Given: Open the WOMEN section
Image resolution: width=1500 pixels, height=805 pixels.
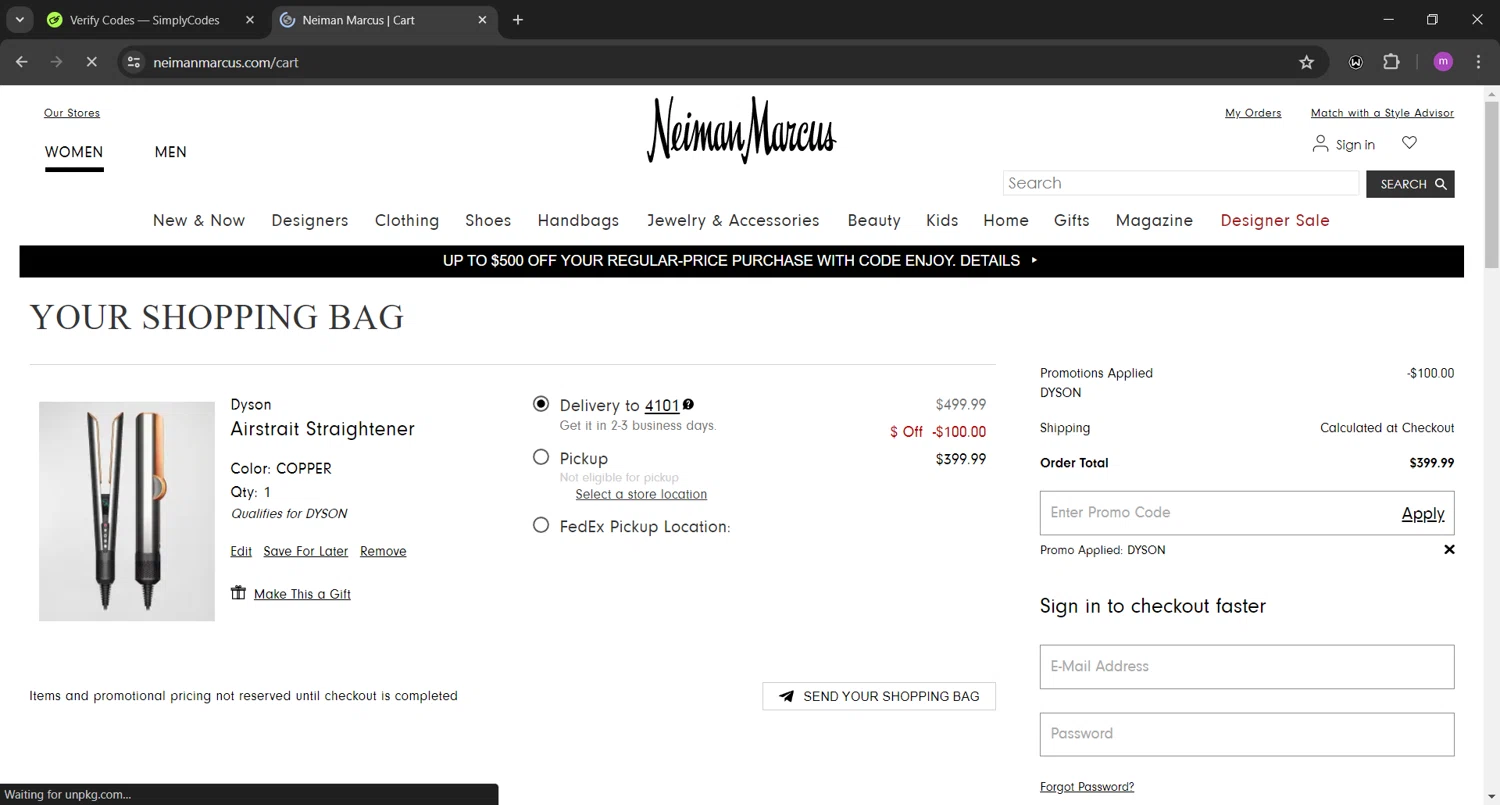Looking at the screenshot, I should pyautogui.click(x=74, y=152).
